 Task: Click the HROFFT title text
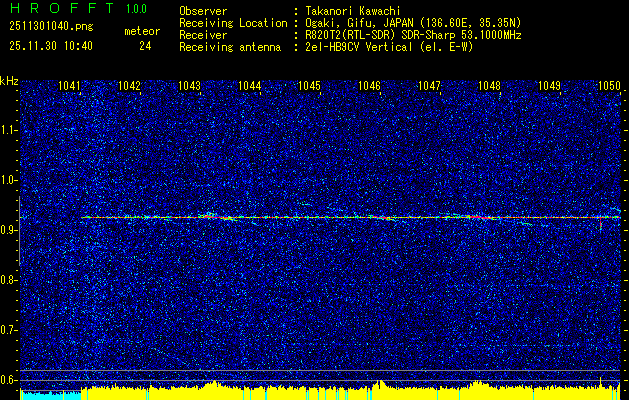62,8
